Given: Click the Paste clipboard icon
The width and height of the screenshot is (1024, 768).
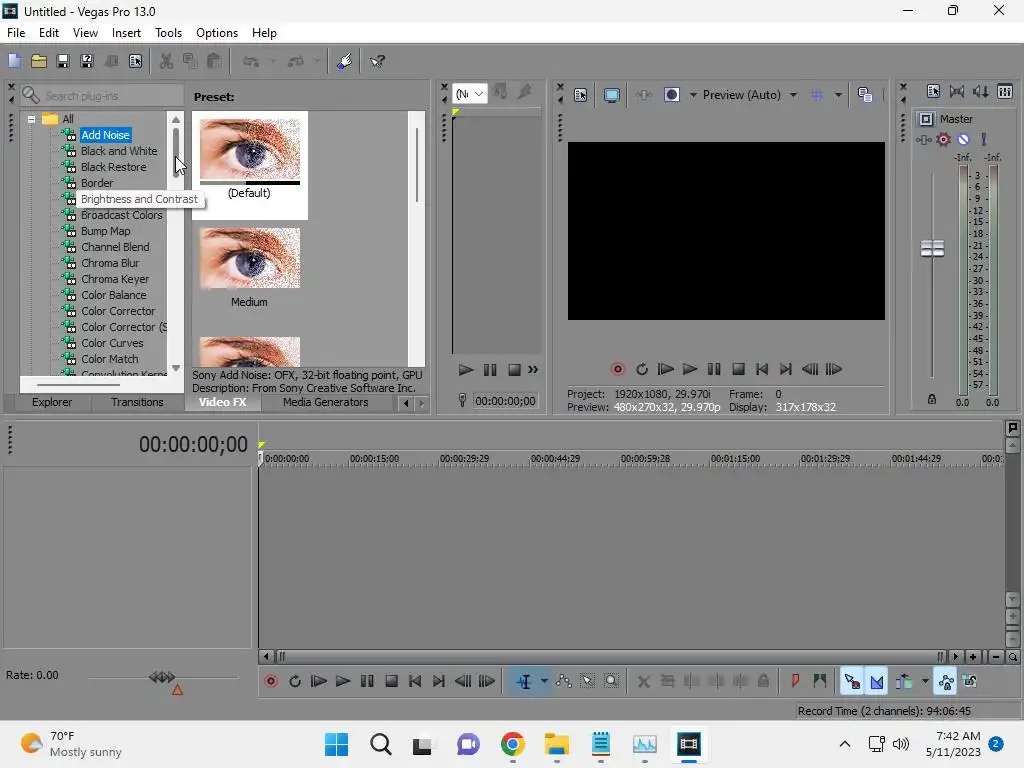Looking at the screenshot, I should (x=214, y=61).
